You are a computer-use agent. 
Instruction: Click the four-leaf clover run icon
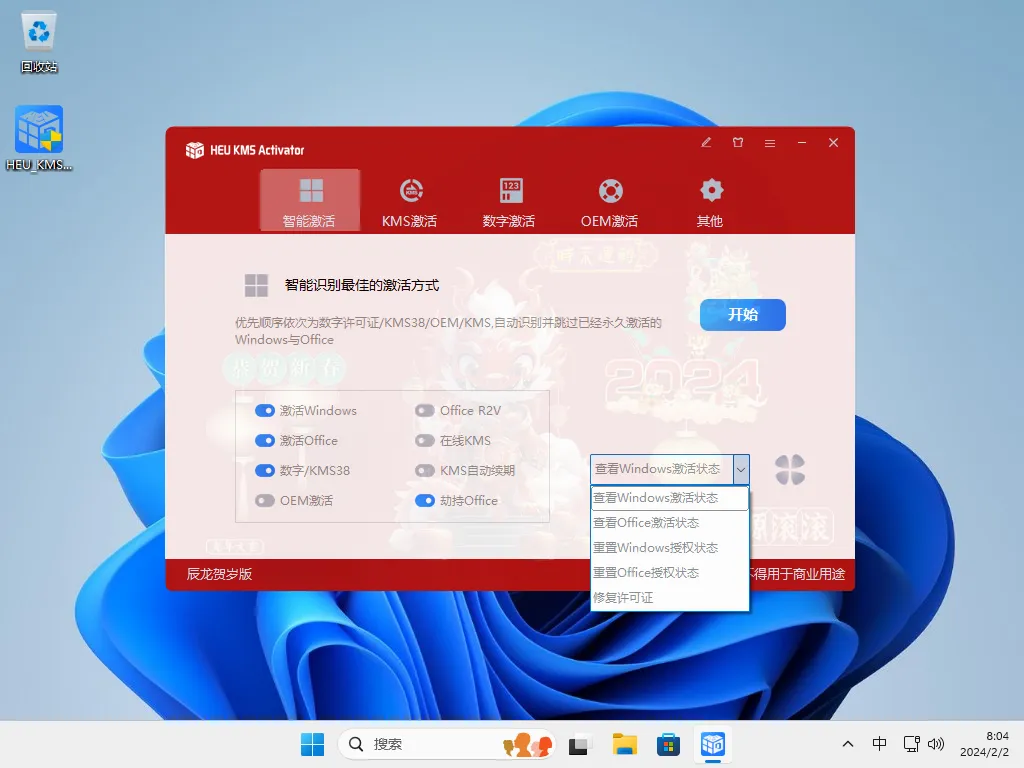coord(790,470)
